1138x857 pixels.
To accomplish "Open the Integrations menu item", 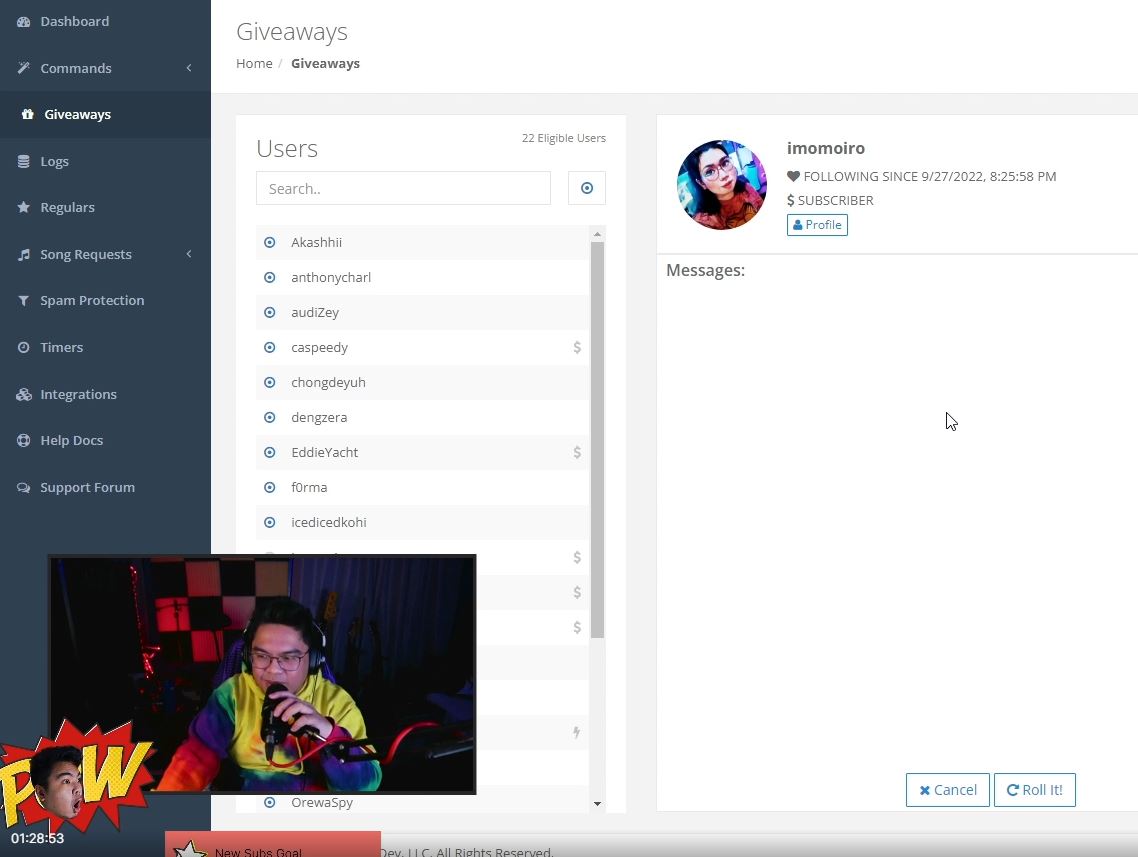I will [105, 394].
